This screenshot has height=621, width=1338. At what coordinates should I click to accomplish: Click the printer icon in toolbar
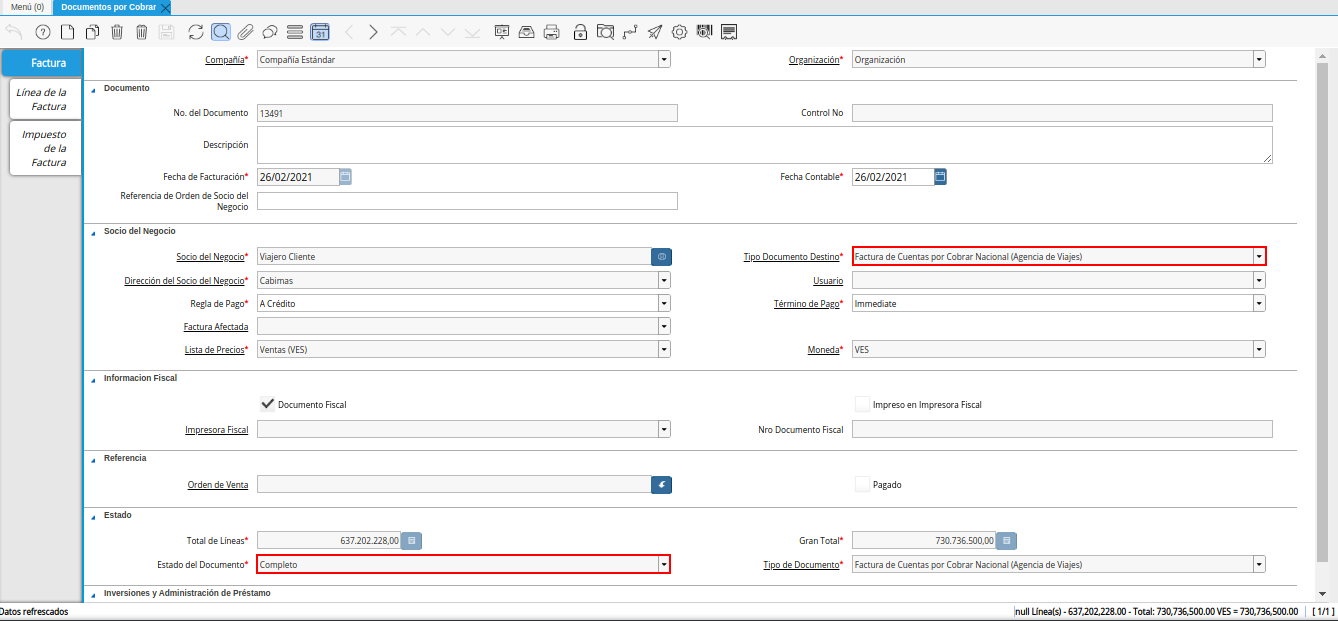pos(551,32)
